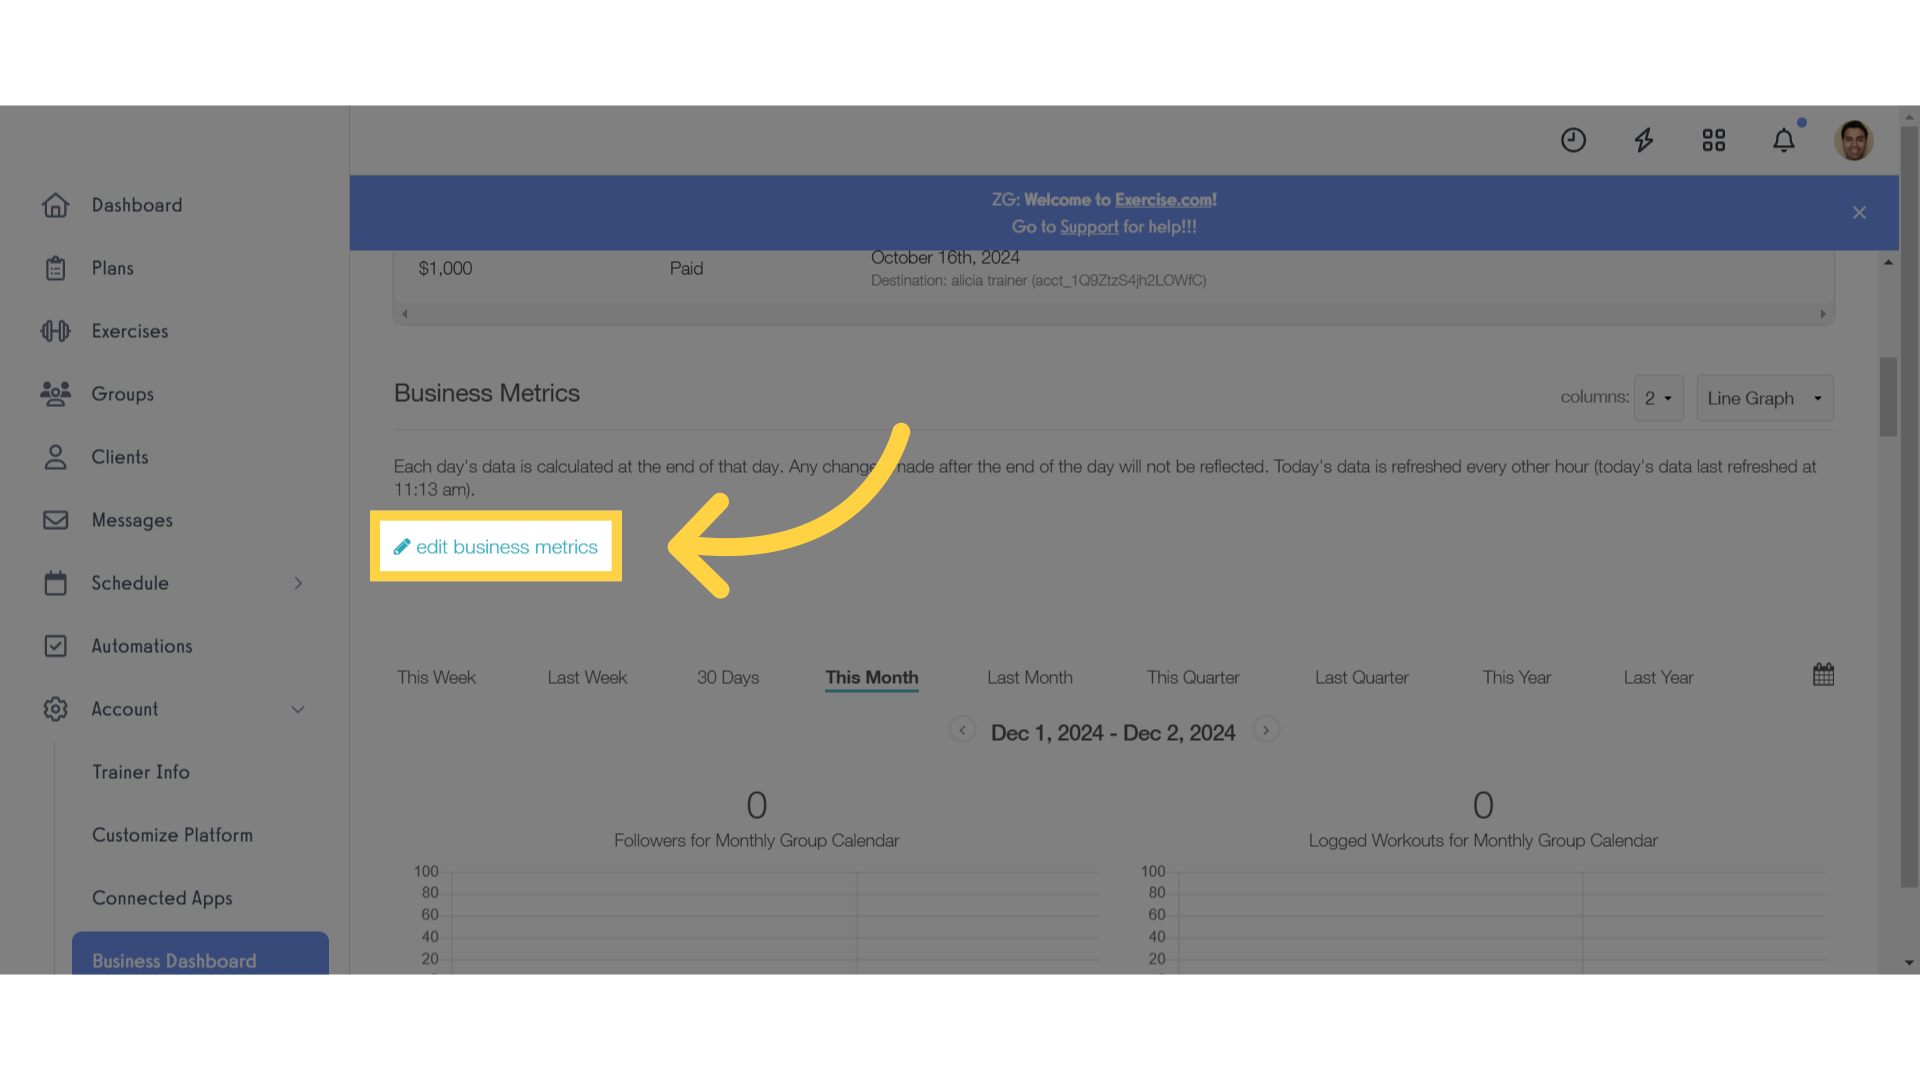Click the notifications bell icon
1920x1080 pixels.
click(1784, 140)
